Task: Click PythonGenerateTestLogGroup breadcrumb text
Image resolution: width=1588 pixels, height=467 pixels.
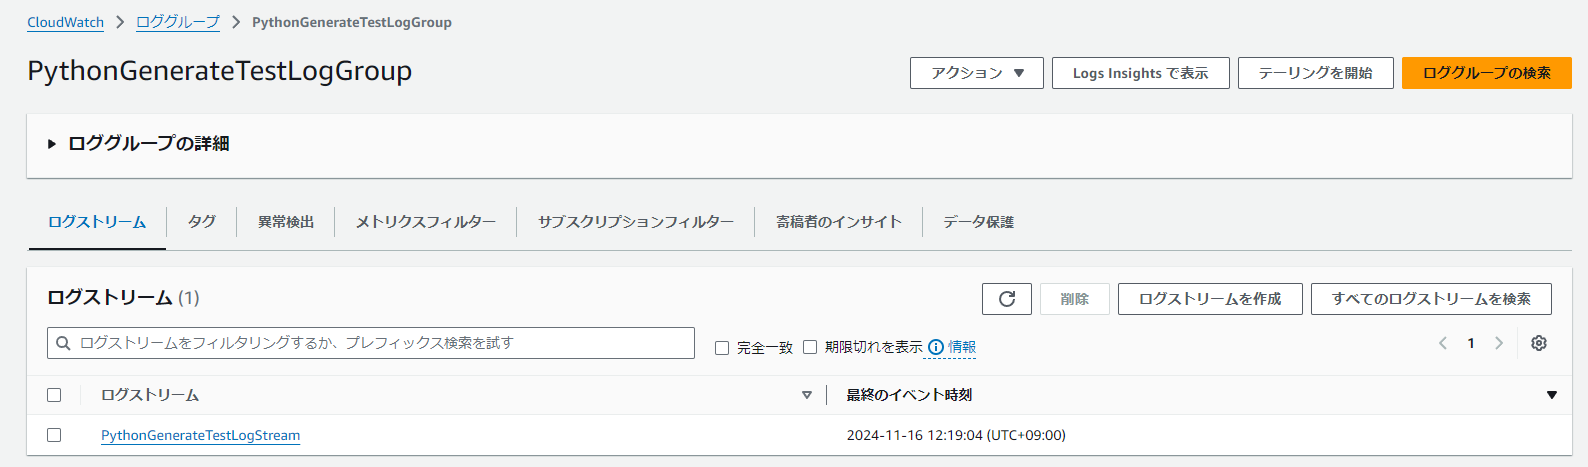Action: (x=352, y=22)
